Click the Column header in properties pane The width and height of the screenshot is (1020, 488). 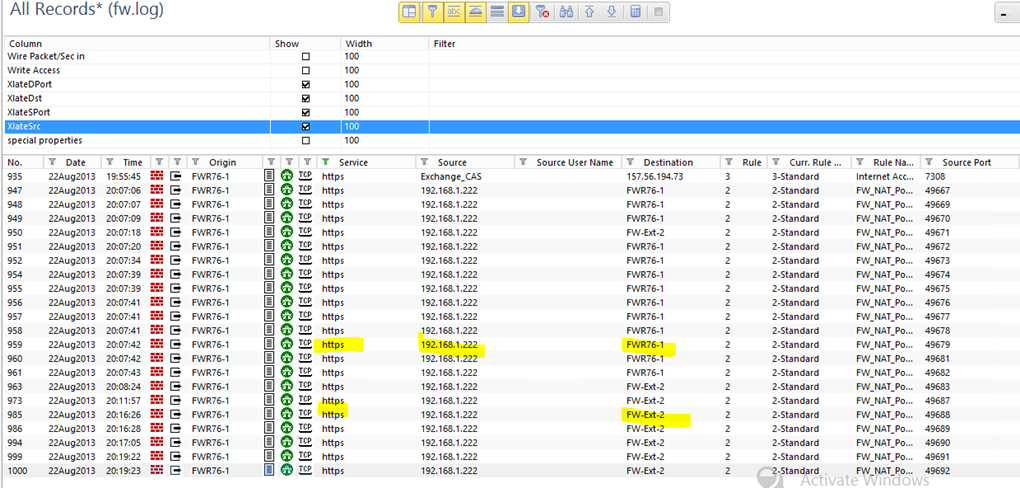pyautogui.click(x=137, y=44)
